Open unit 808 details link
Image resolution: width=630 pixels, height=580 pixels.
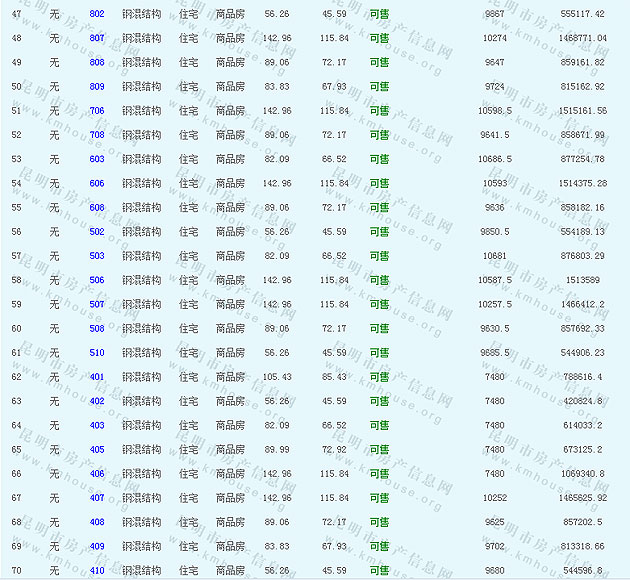tap(97, 62)
